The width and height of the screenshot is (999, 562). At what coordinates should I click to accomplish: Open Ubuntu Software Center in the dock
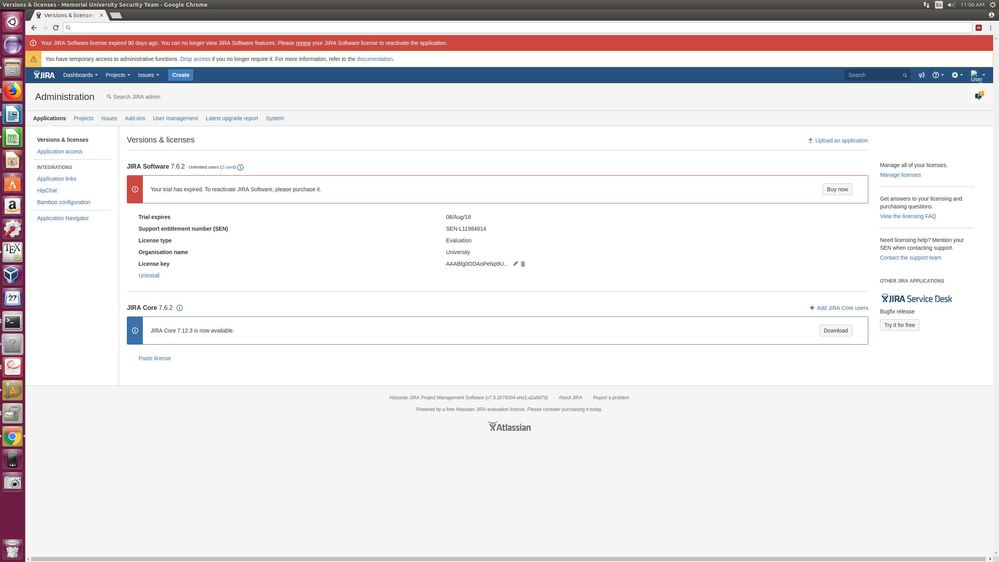coord(12,183)
